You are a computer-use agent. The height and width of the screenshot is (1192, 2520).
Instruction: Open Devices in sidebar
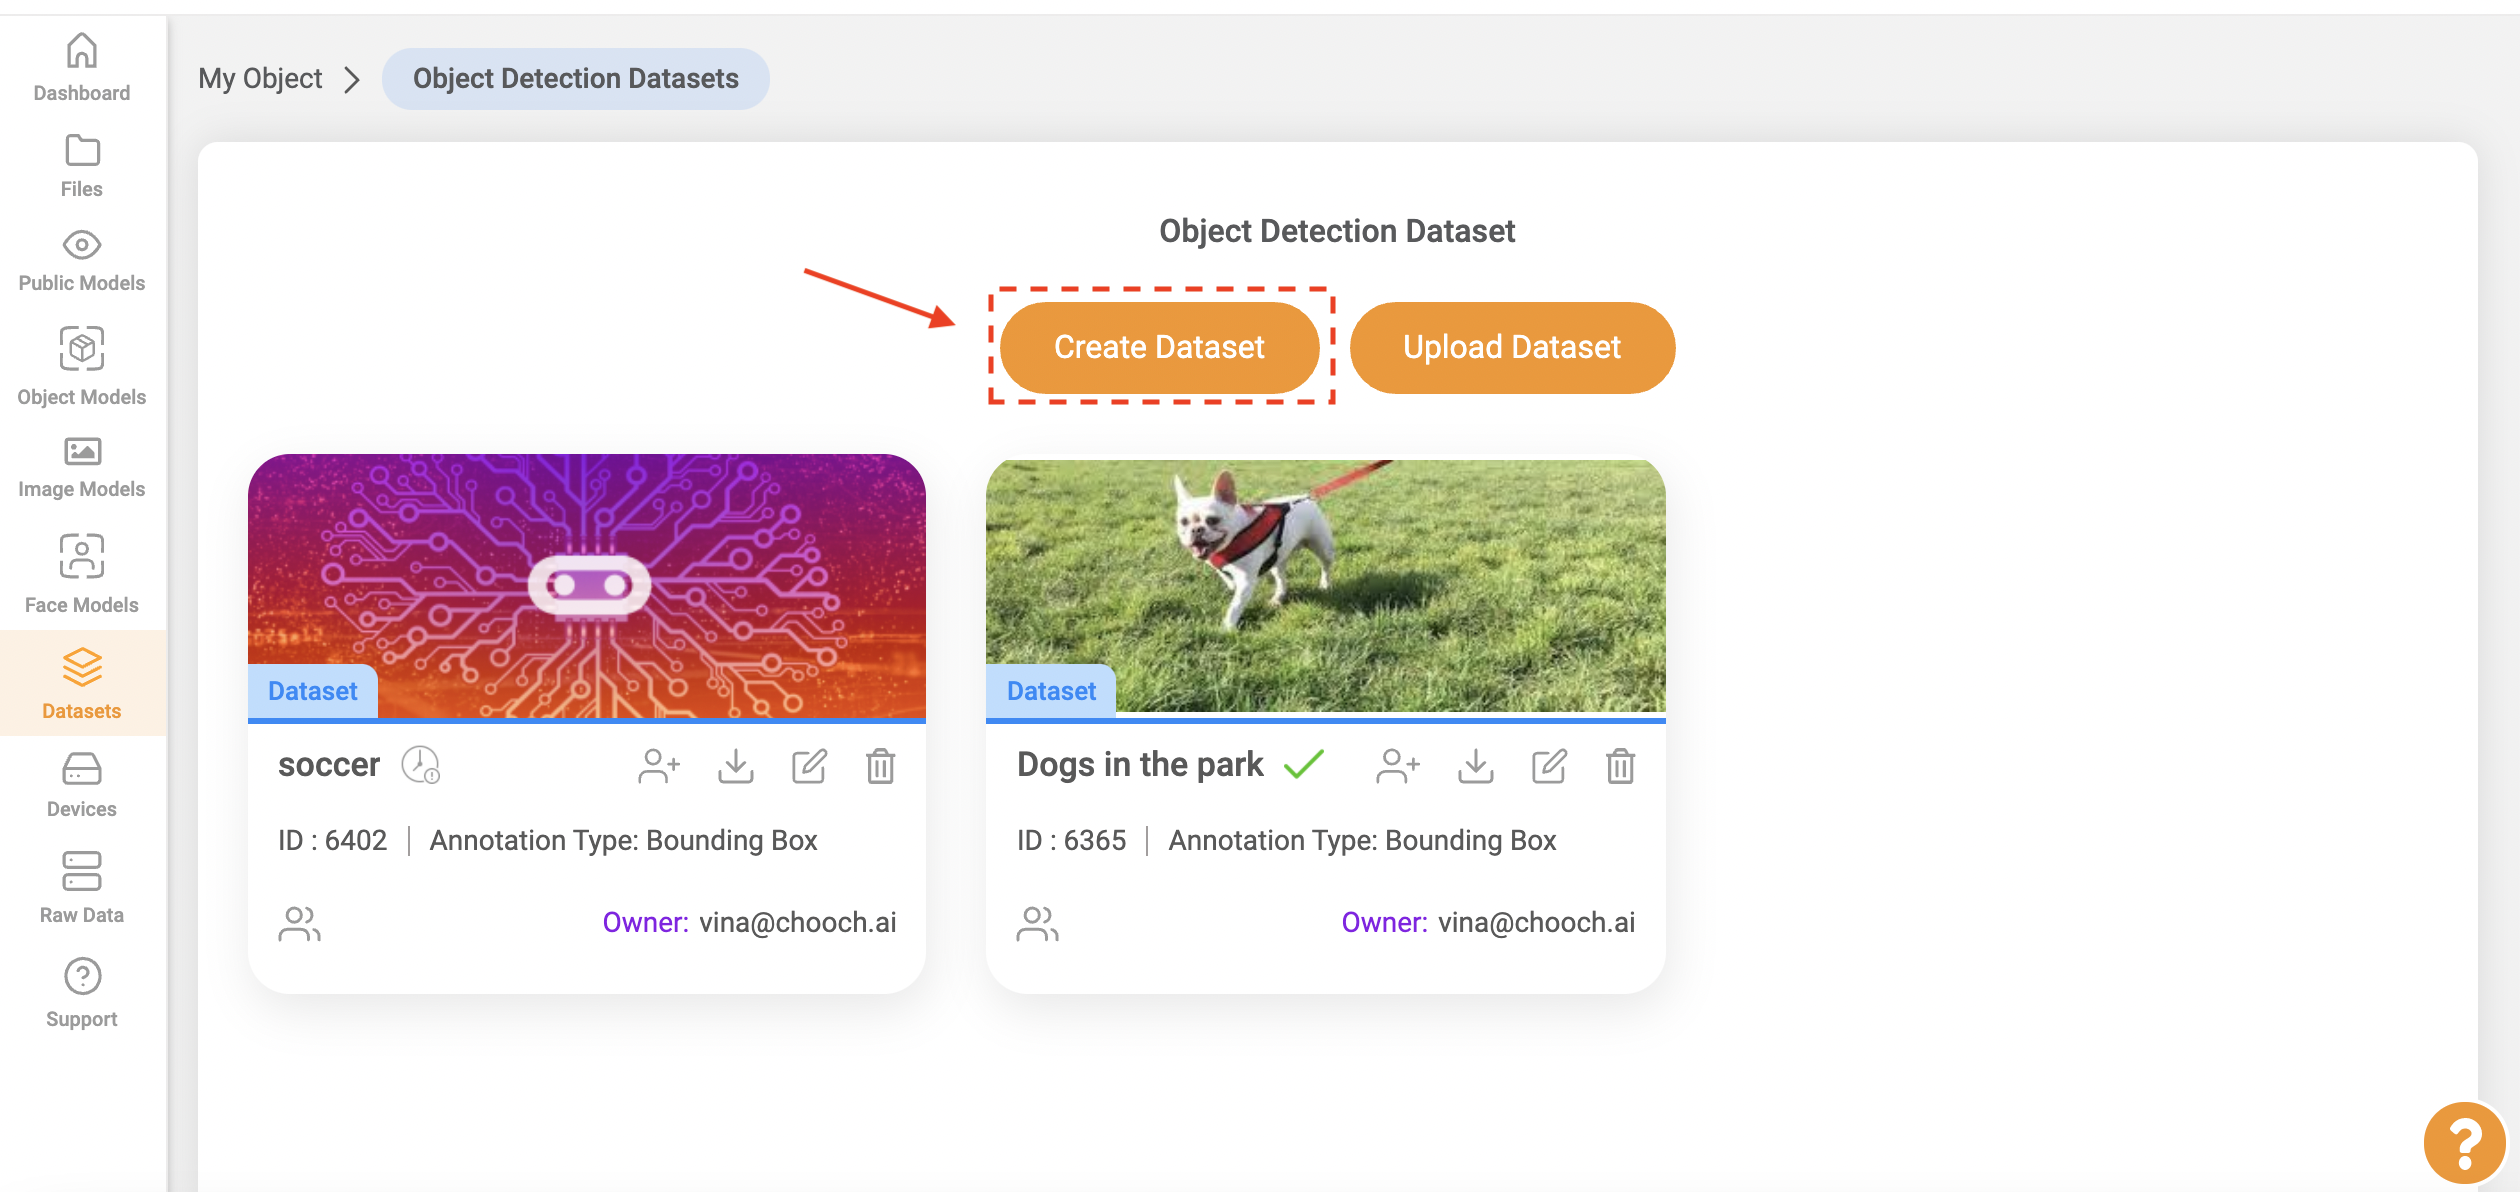pyautogui.click(x=82, y=785)
